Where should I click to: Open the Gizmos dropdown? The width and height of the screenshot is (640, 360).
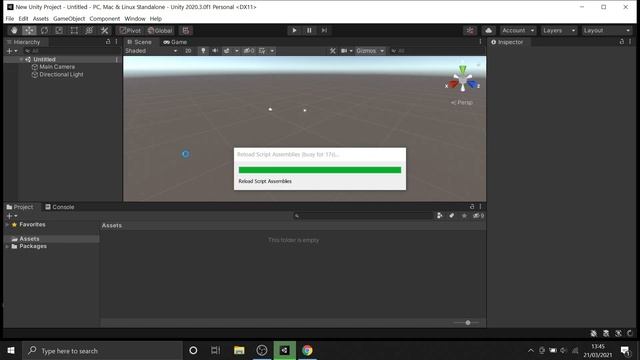[x=370, y=51]
